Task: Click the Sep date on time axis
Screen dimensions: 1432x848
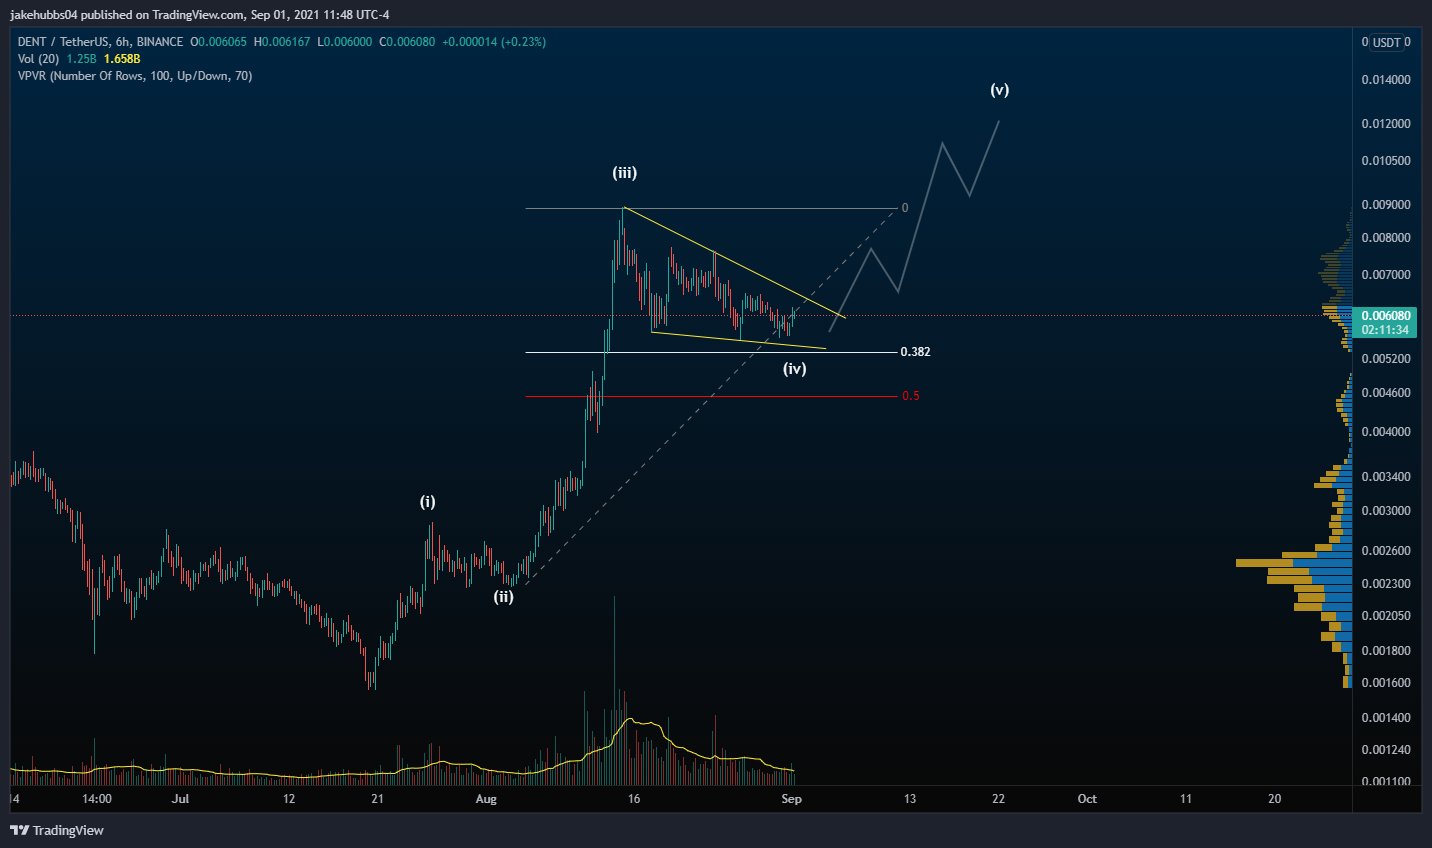Action: [x=791, y=799]
